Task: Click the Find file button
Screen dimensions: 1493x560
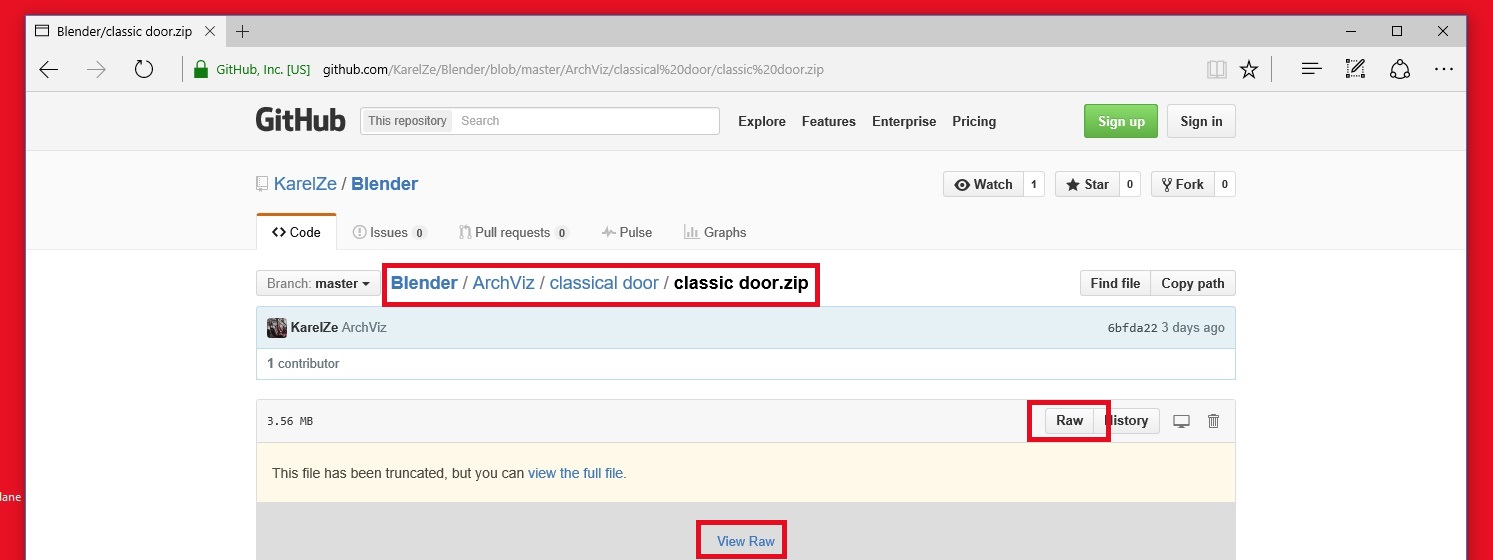Action: tap(1115, 283)
